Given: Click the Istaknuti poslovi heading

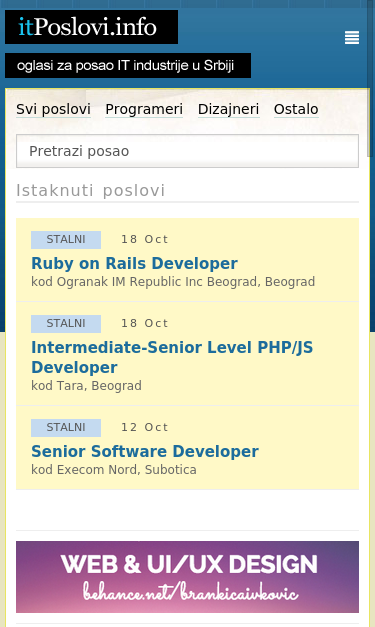Looking at the screenshot, I should coord(90,191).
